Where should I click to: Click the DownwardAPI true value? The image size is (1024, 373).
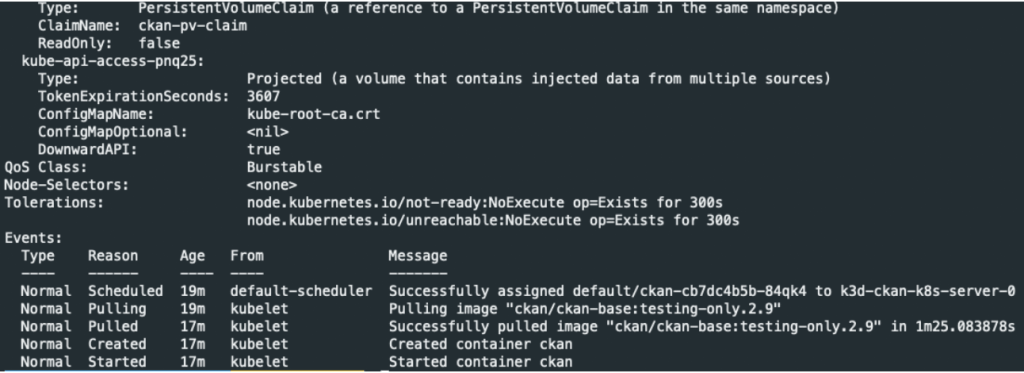(x=263, y=150)
